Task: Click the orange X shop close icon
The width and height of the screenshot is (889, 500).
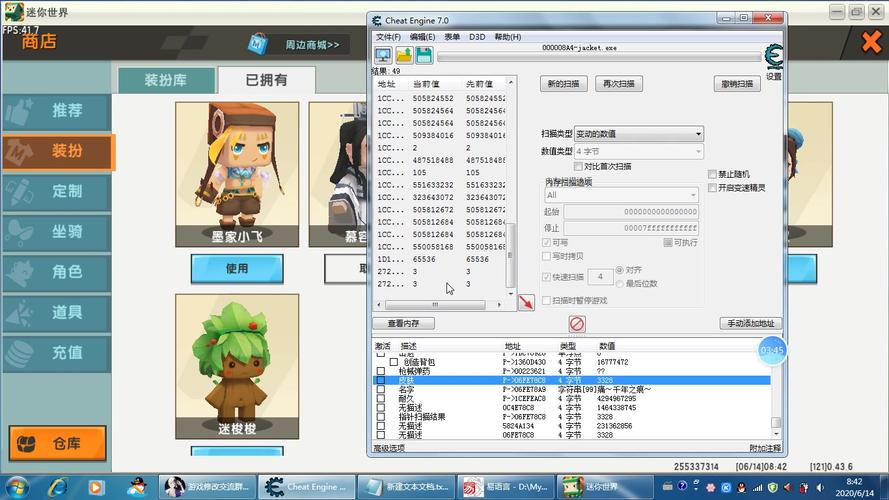Action: point(871,43)
